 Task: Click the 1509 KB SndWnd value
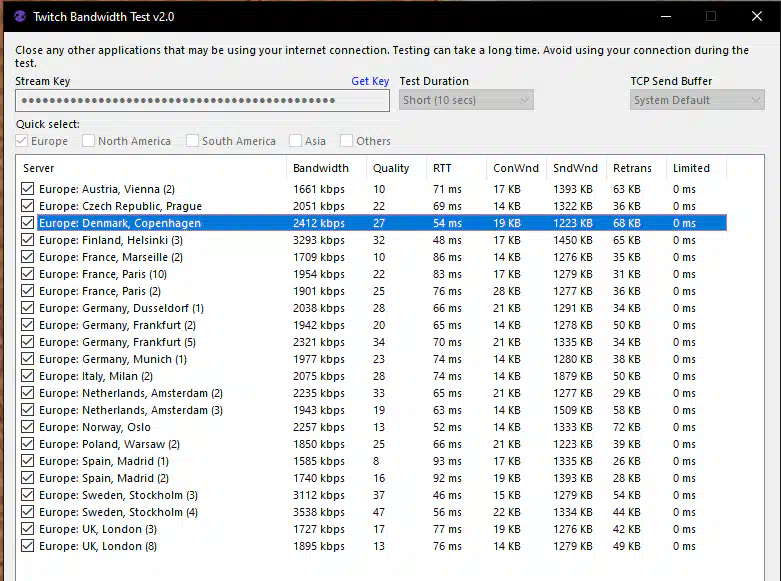[573, 410]
